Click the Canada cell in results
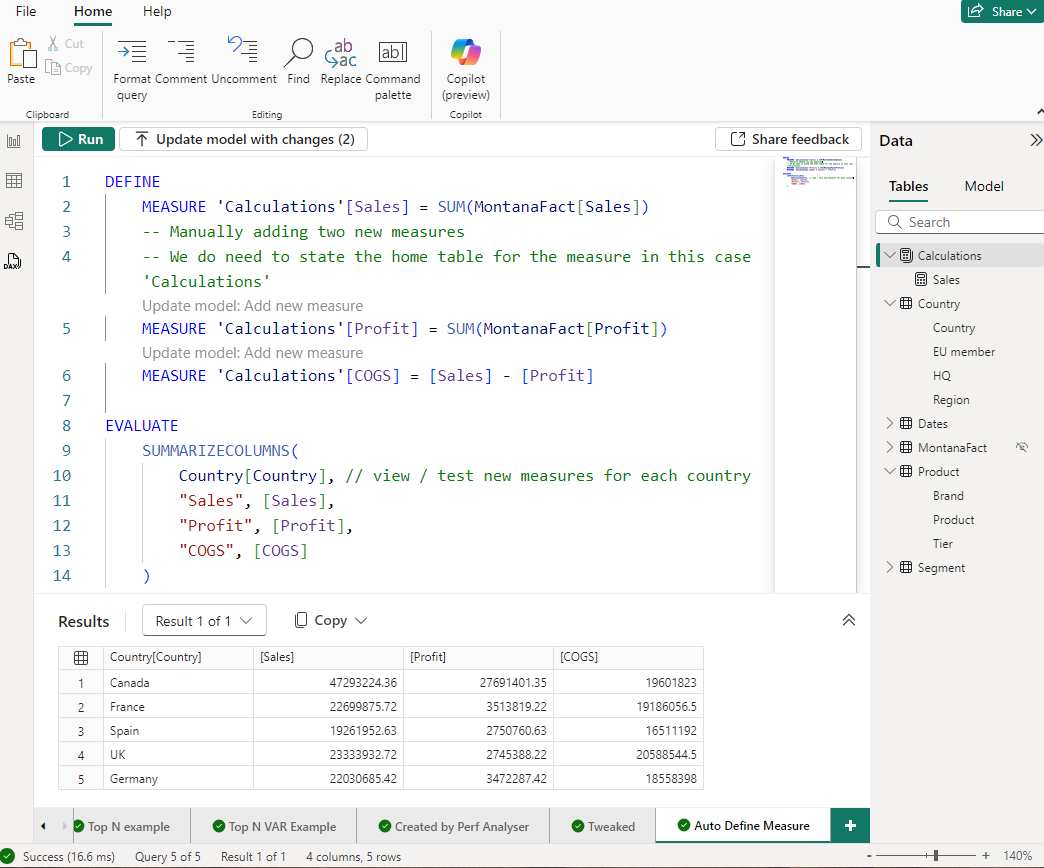Screen dimensions: 1044x868 tap(178, 682)
